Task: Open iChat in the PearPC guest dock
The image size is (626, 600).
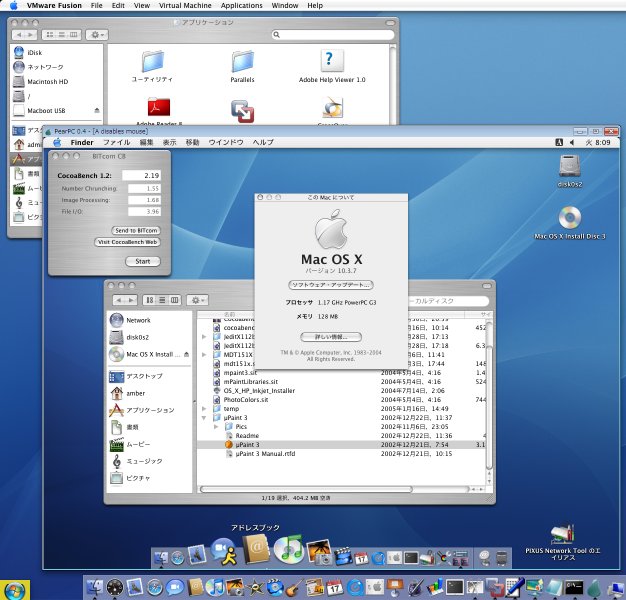Action: coord(224,551)
